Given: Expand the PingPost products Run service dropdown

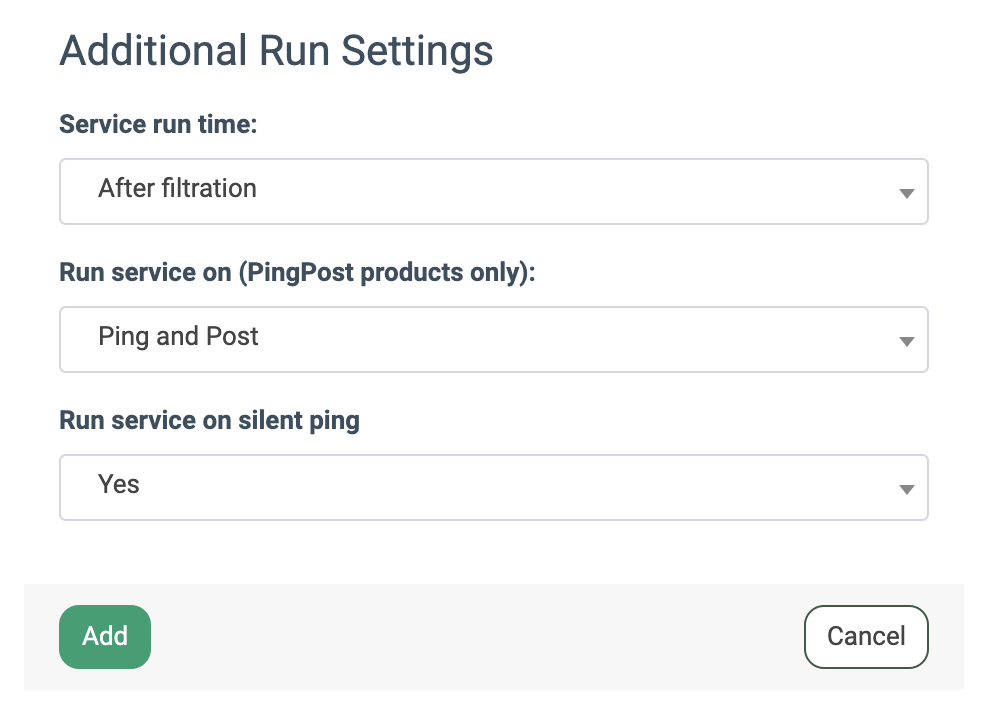Looking at the screenshot, I should (x=493, y=339).
